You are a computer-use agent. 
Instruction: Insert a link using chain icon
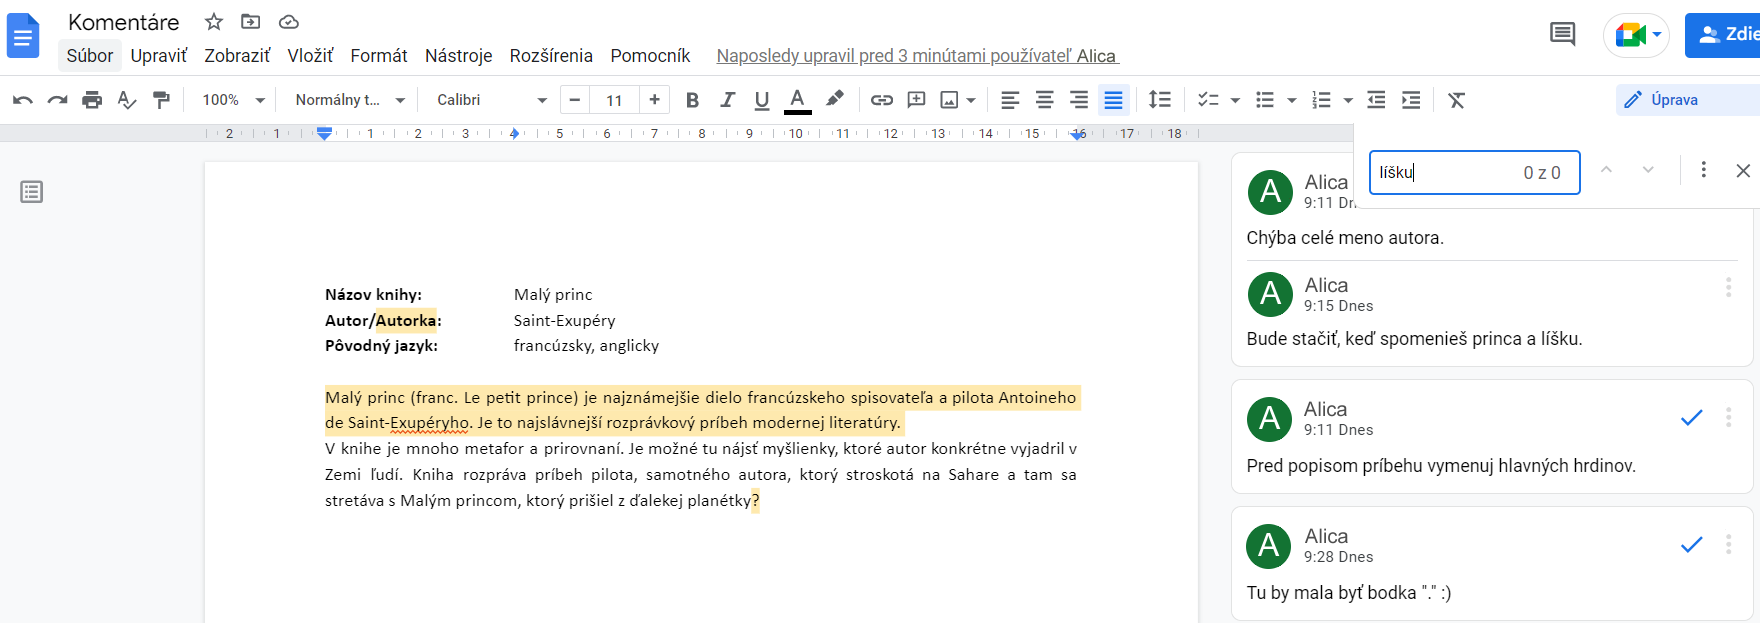(x=881, y=100)
